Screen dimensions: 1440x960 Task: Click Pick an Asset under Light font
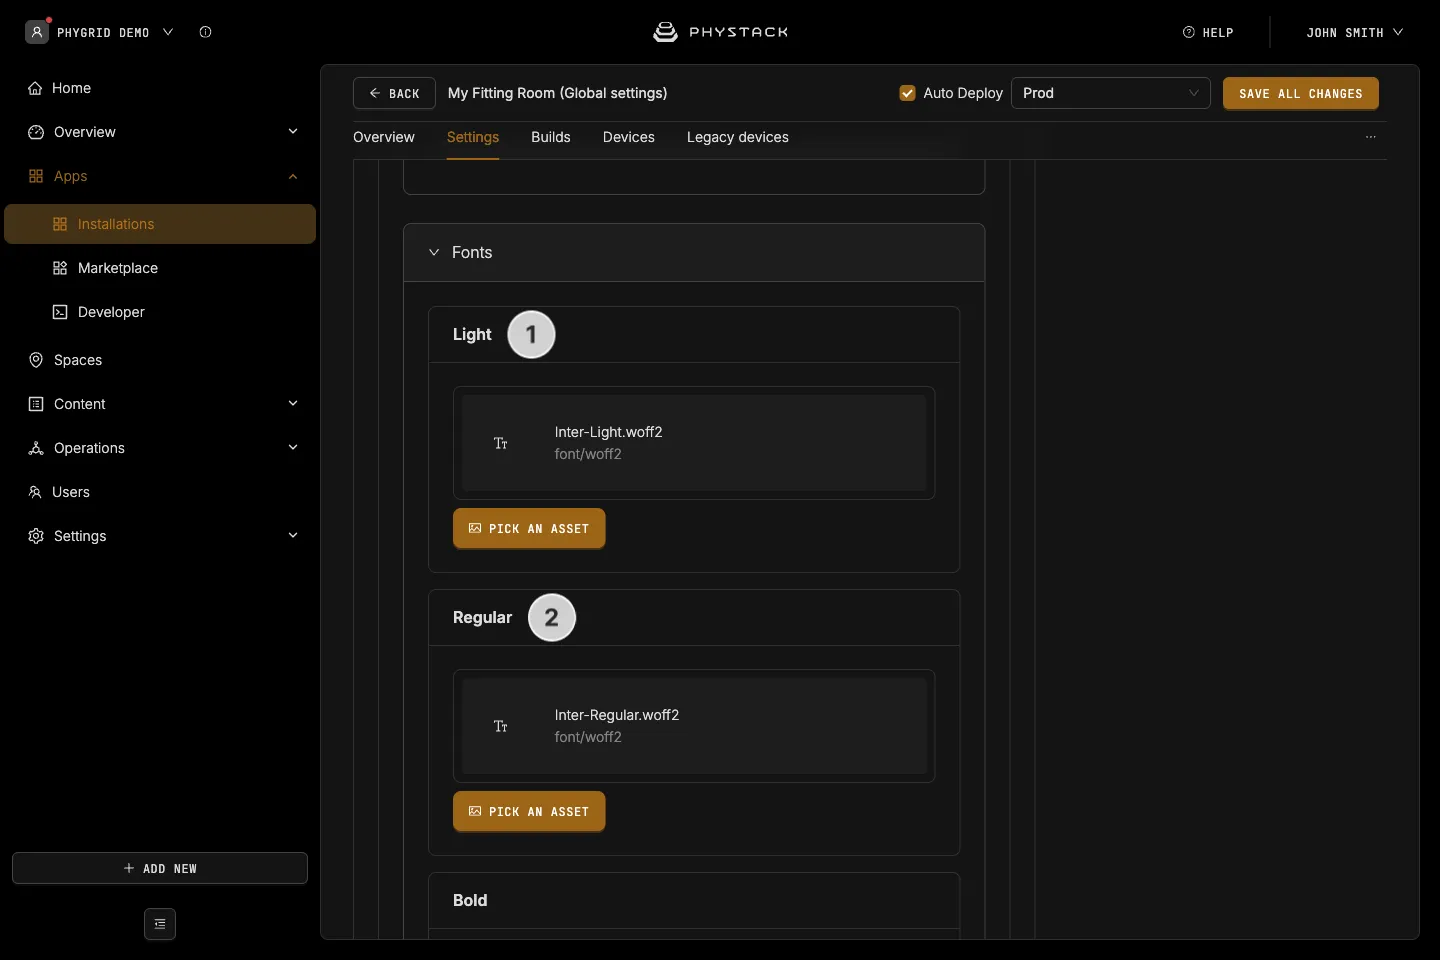529,528
